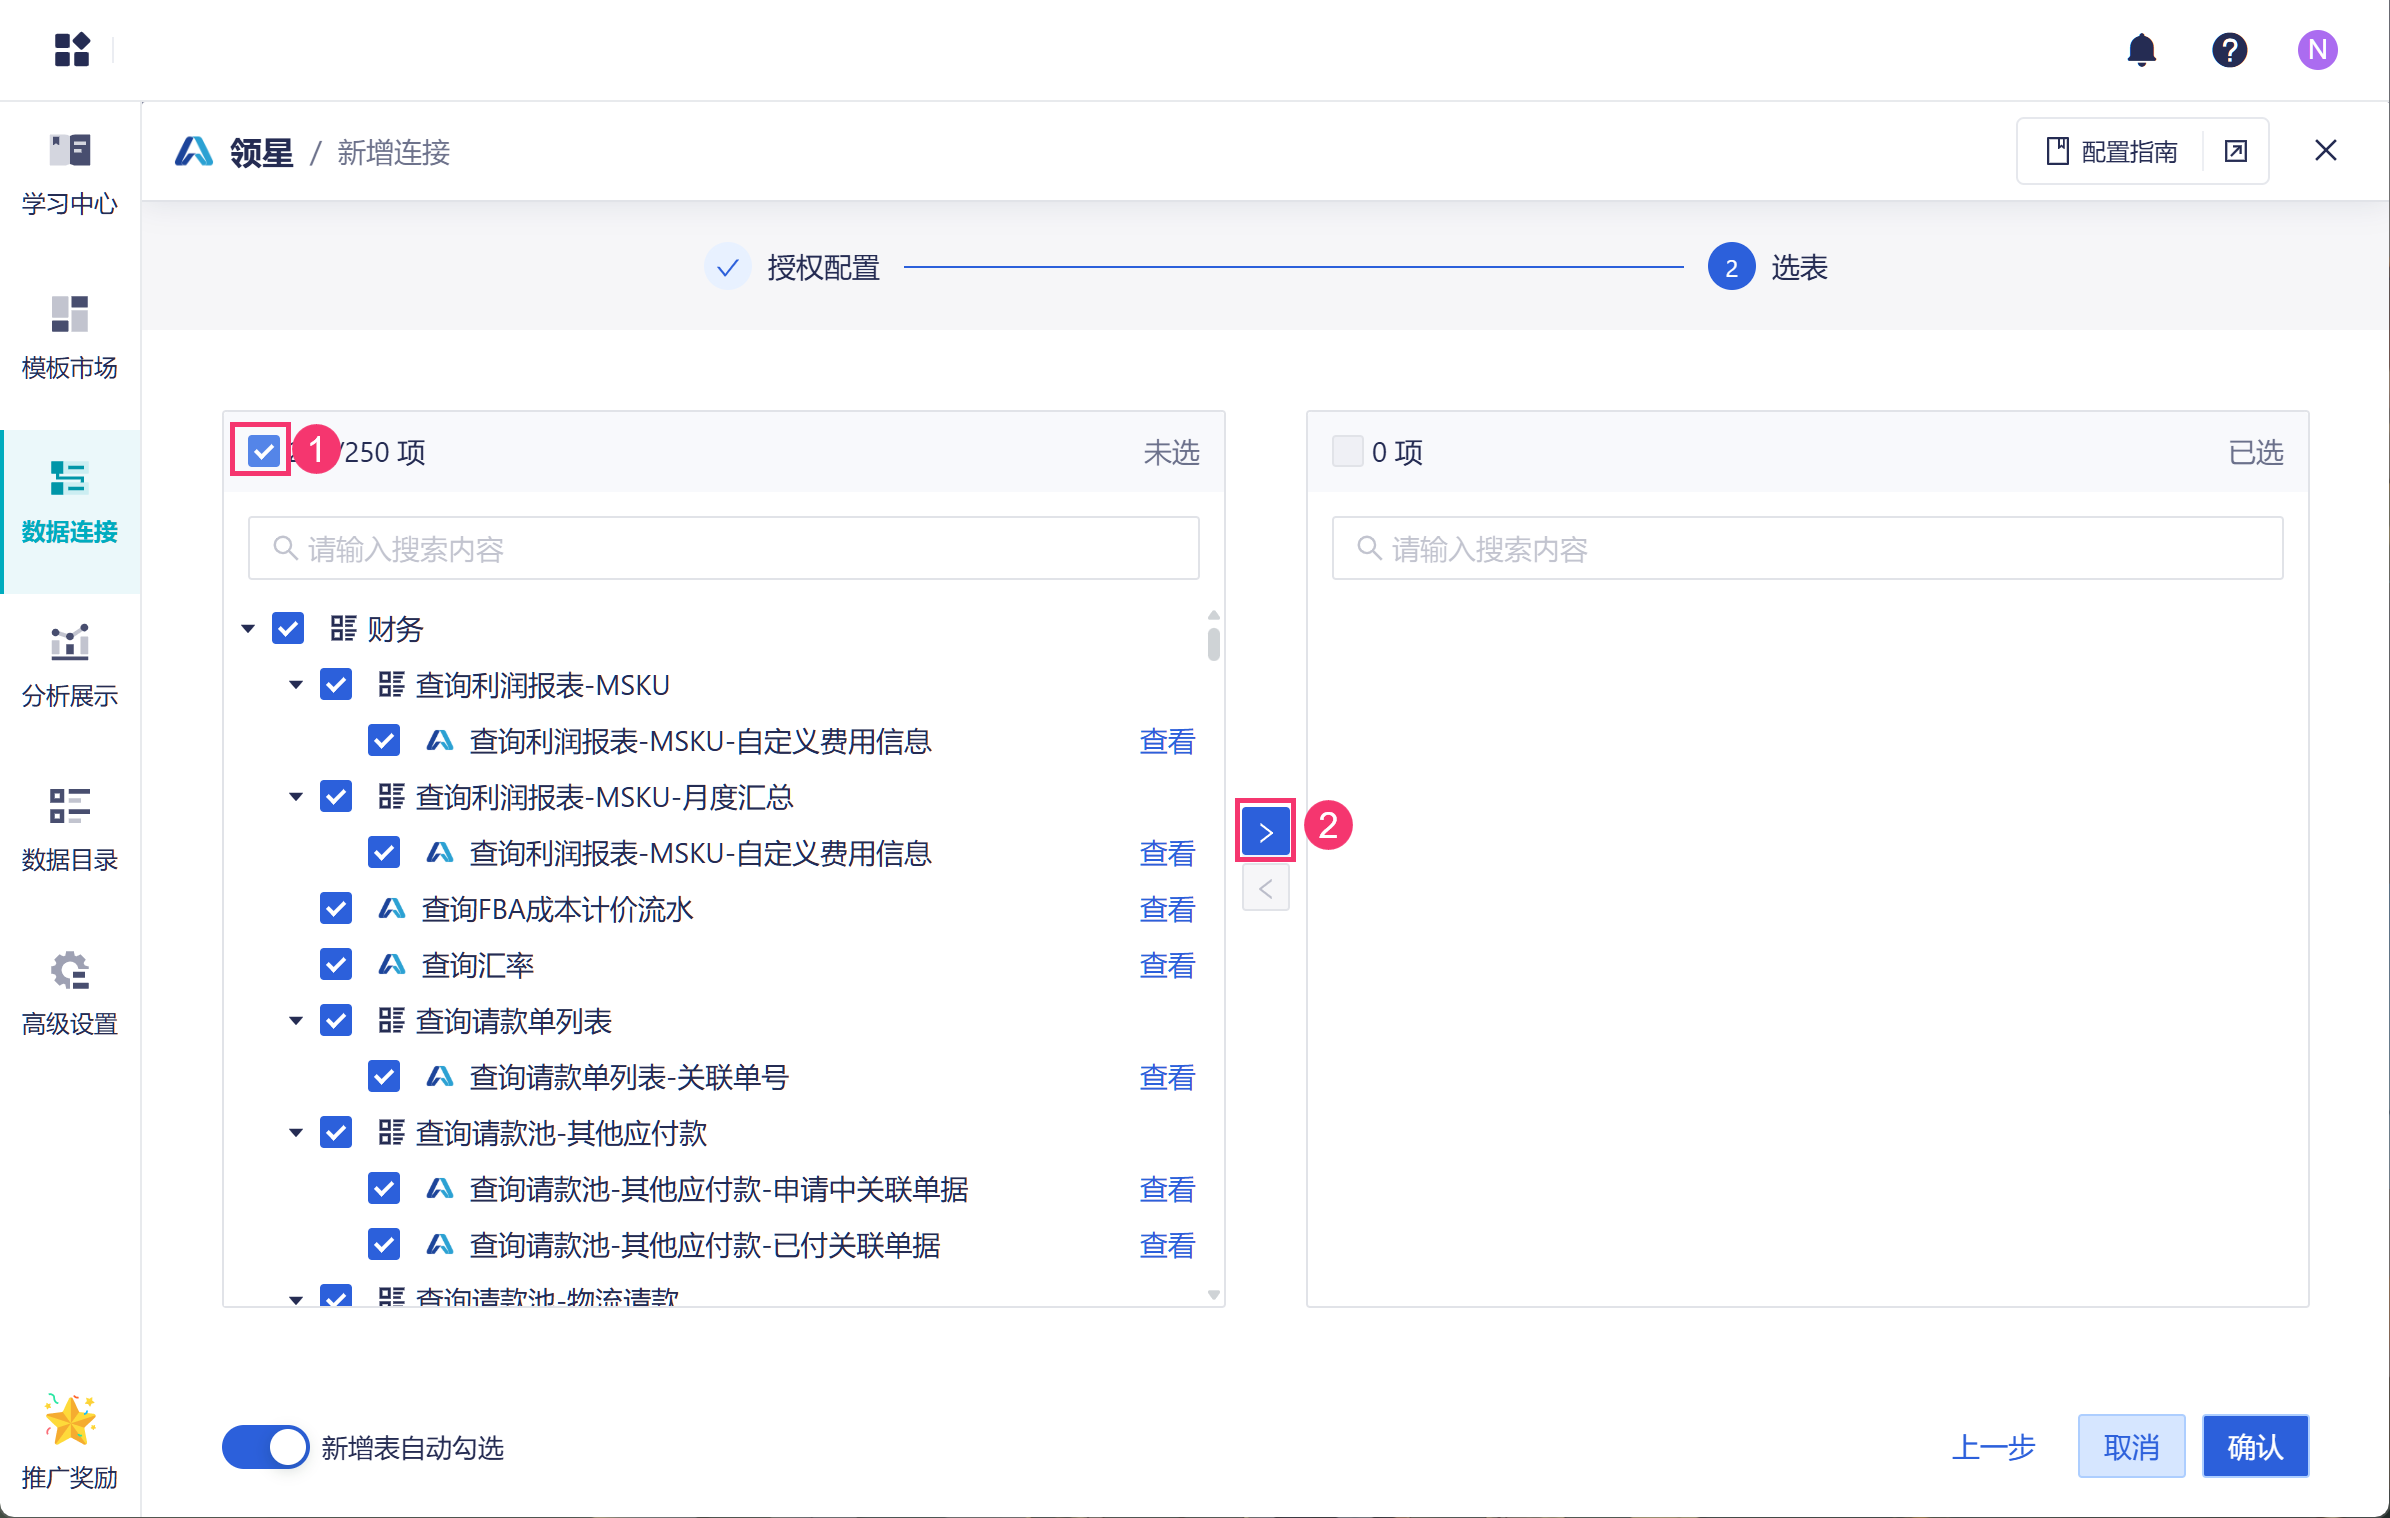The width and height of the screenshot is (2390, 1518).
Task: Open the user avatar N menu
Action: coord(2317,50)
